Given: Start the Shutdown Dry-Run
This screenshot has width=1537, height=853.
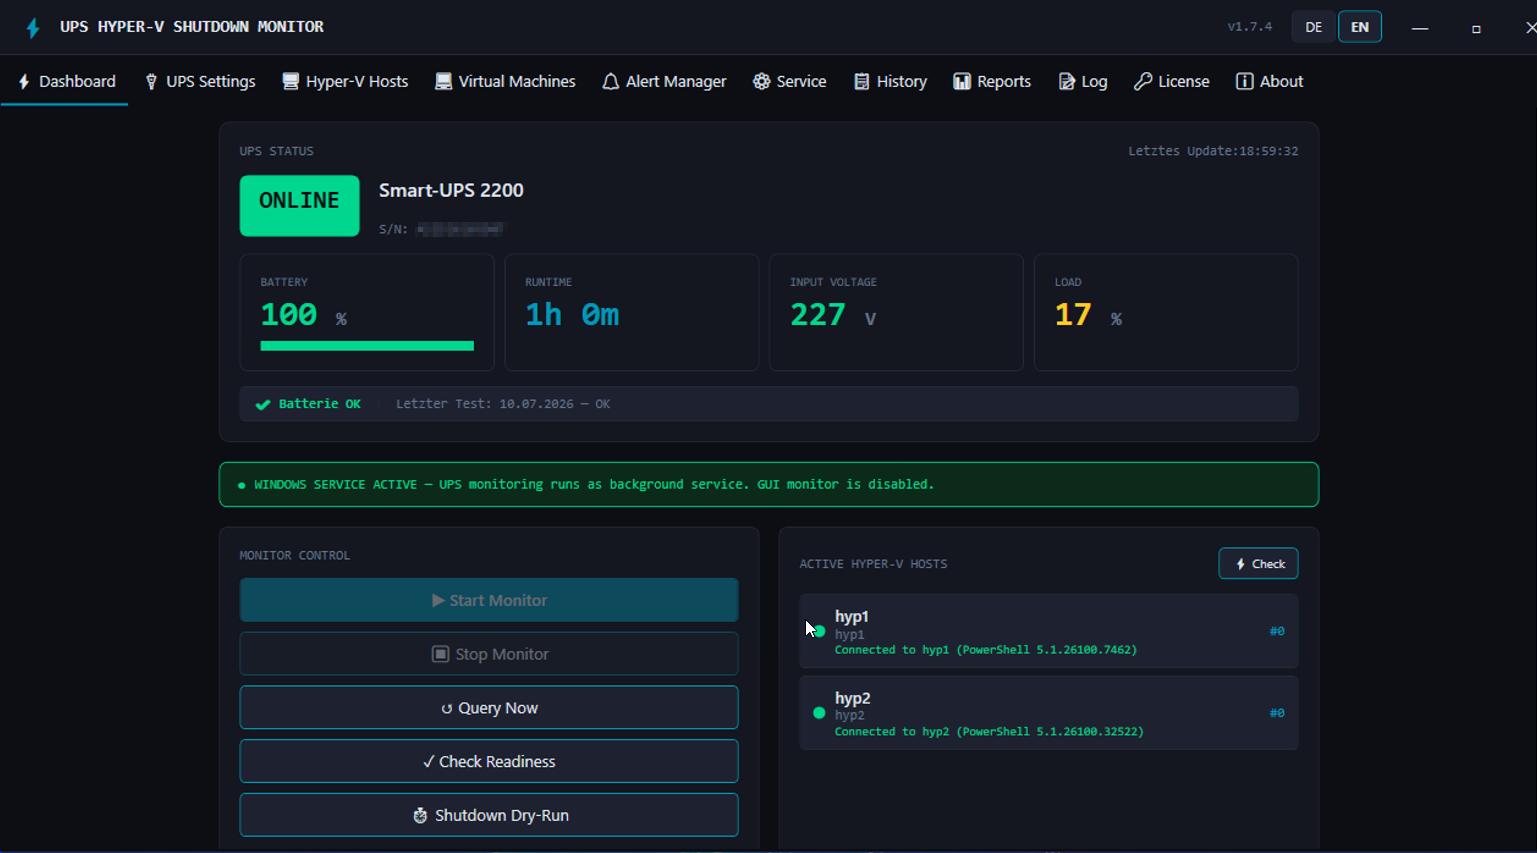Looking at the screenshot, I should pyautogui.click(x=489, y=815).
